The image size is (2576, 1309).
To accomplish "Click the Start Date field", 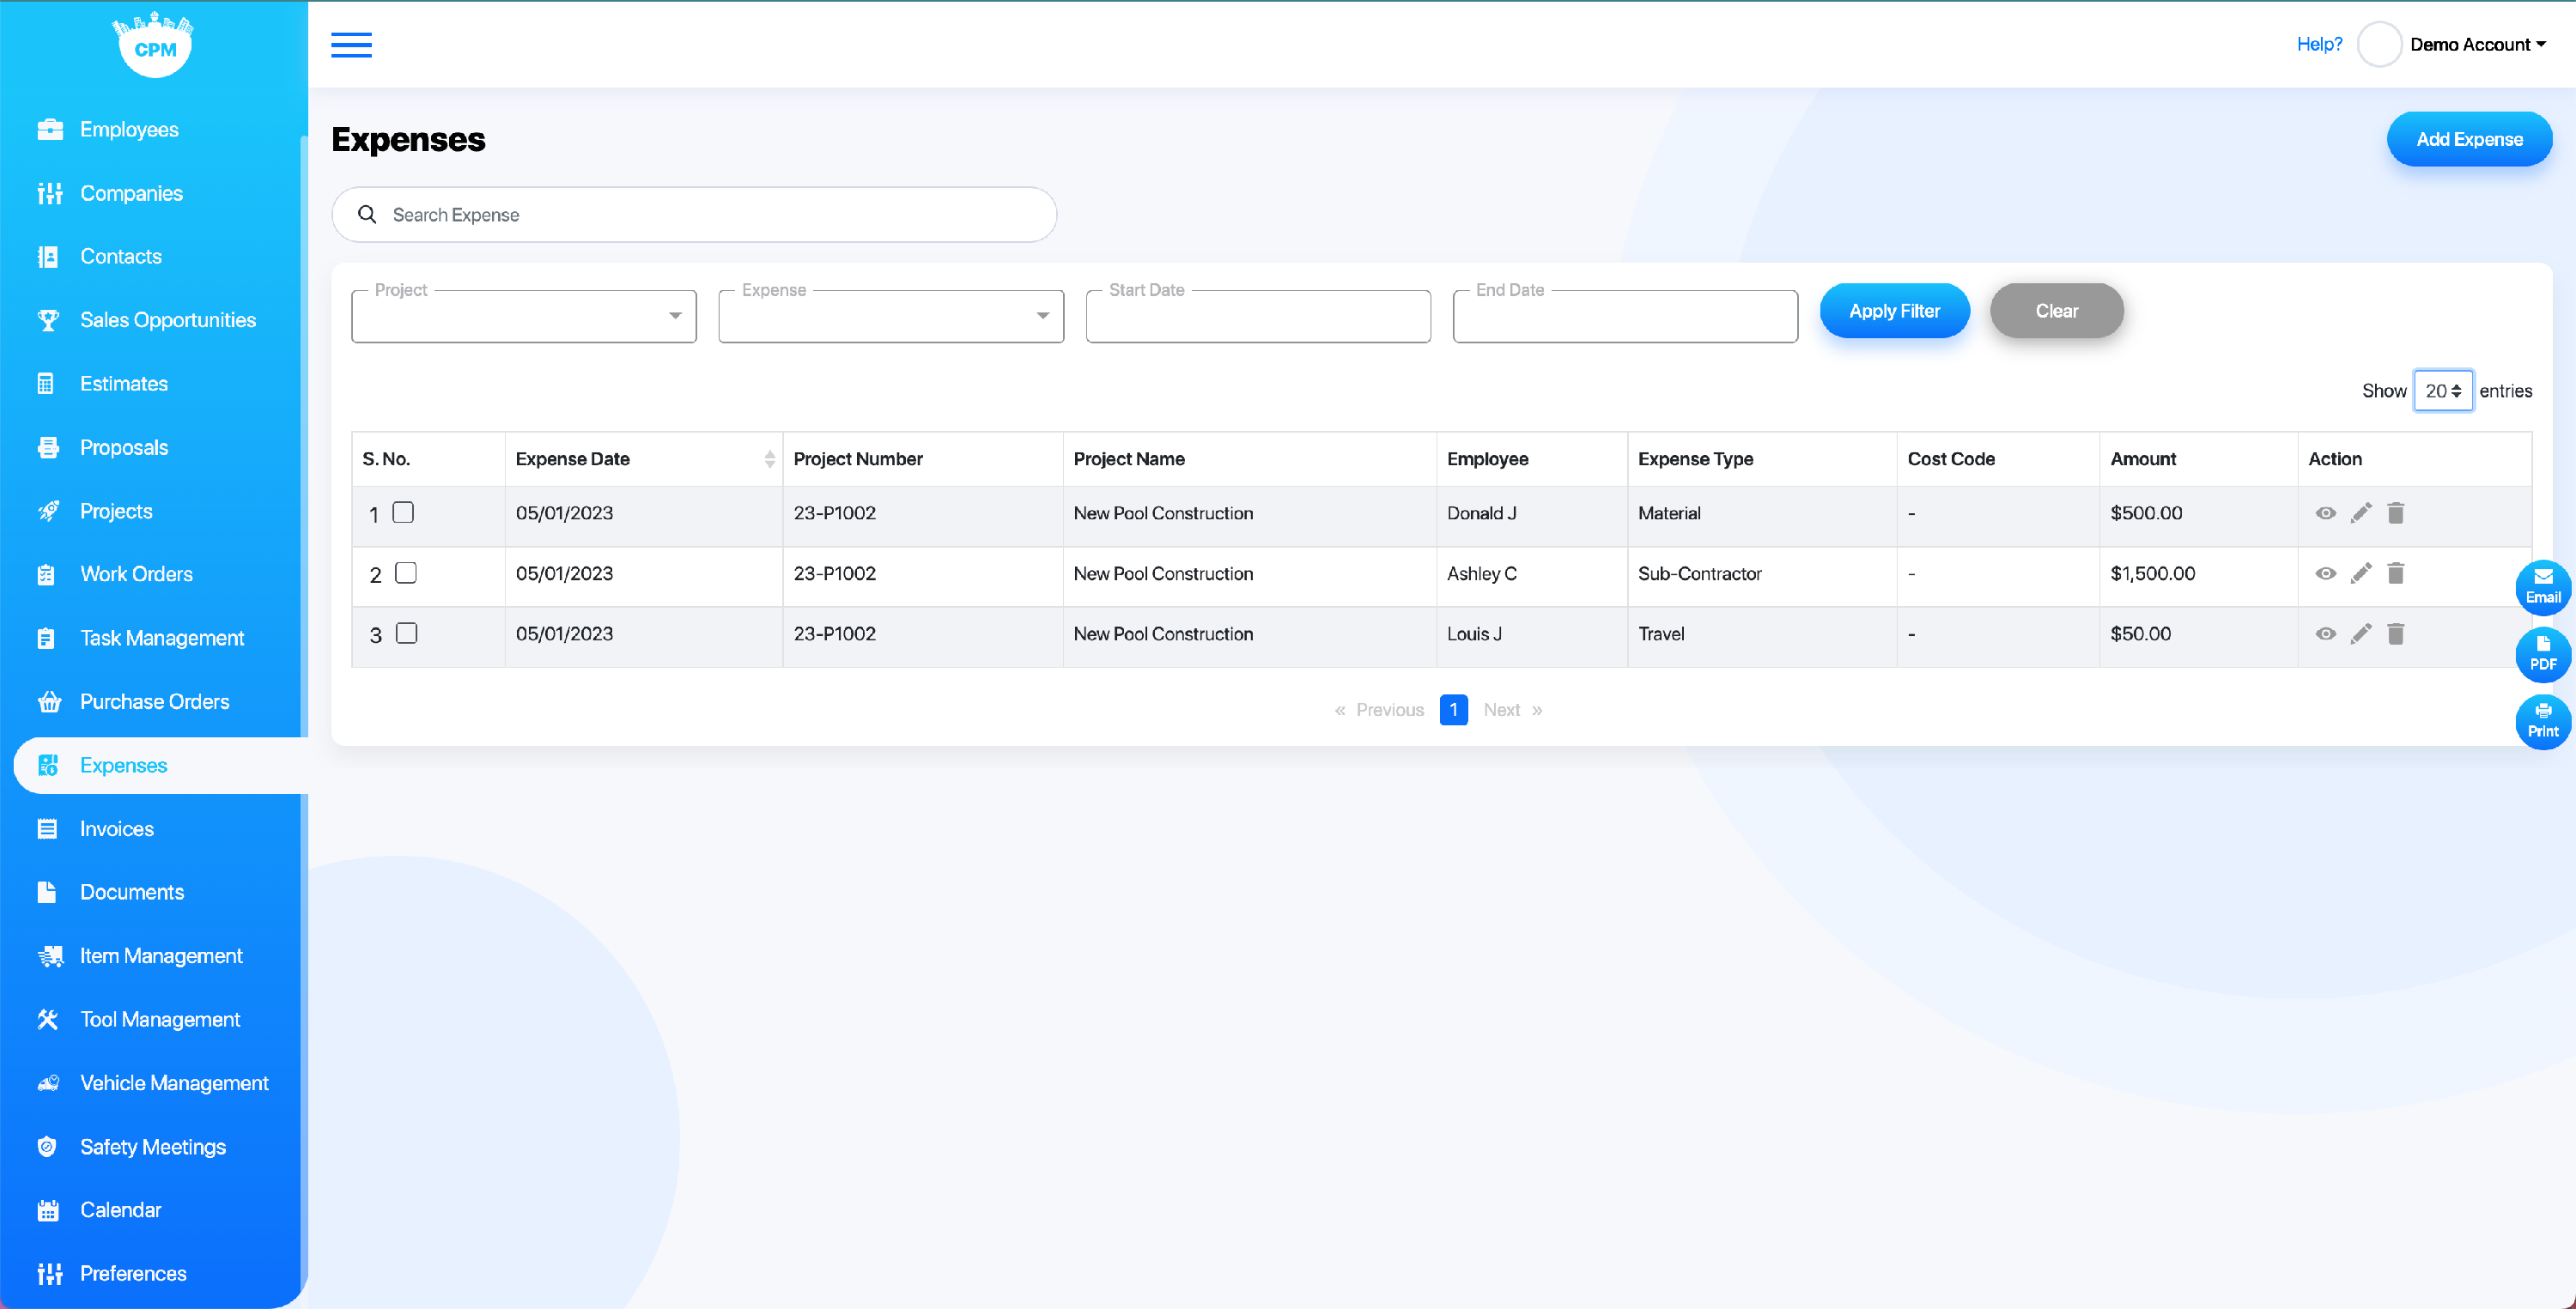I will pyautogui.click(x=1258, y=316).
